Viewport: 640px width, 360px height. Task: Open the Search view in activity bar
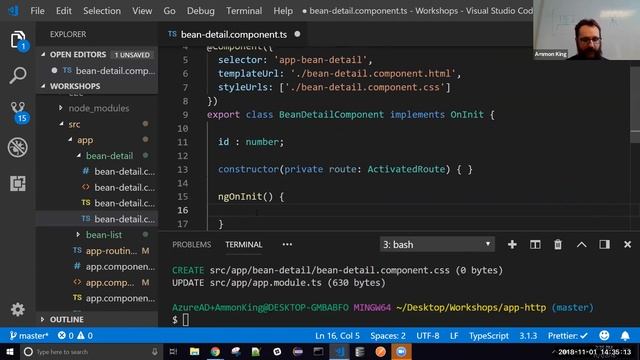tap(18, 76)
